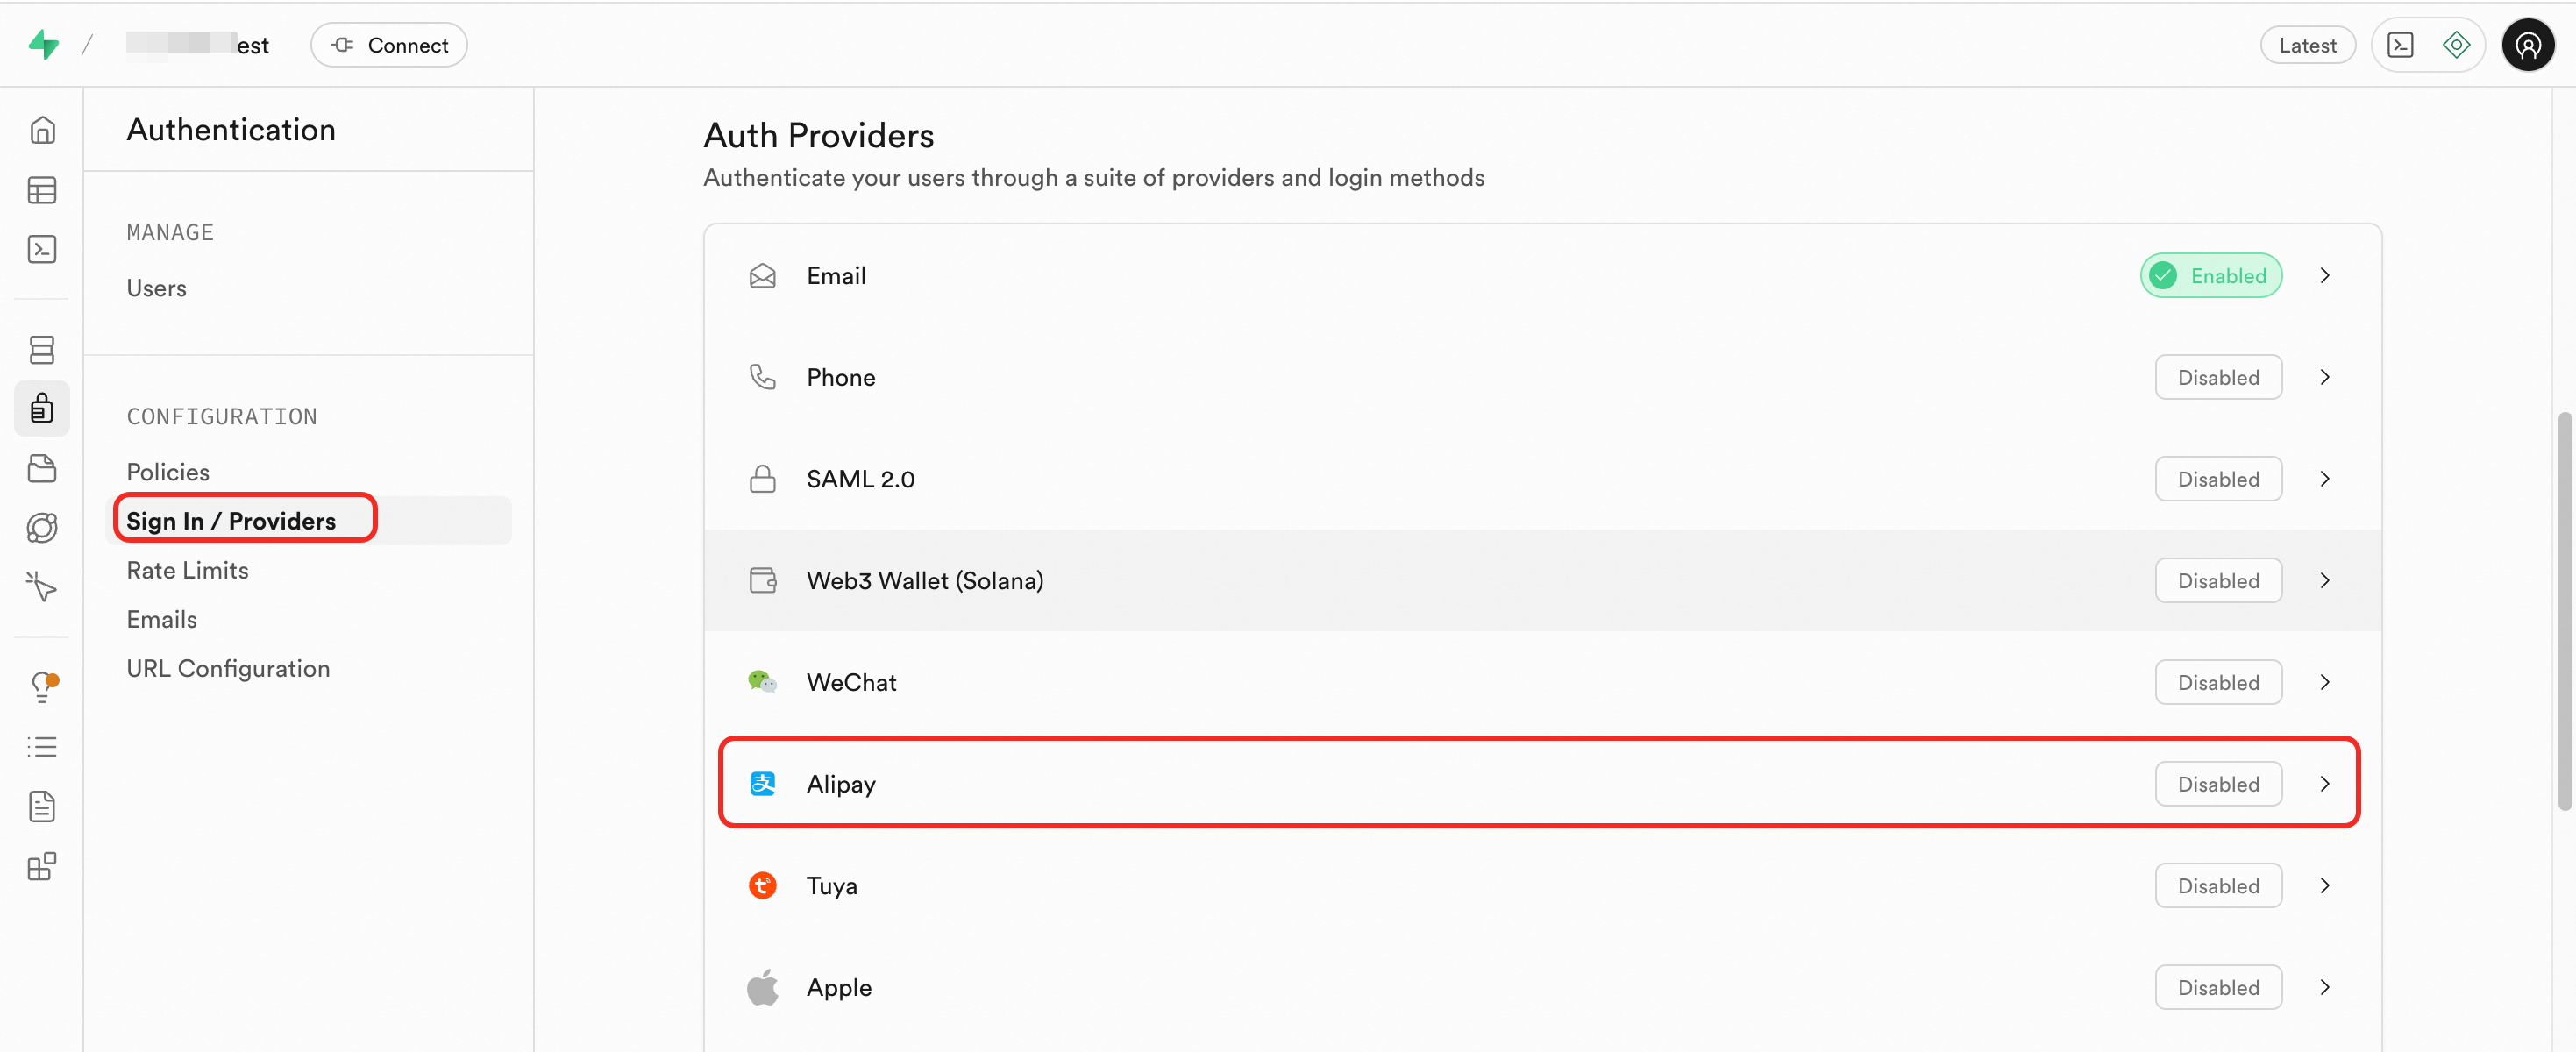Expand the Email provider chevron
The width and height of the screenshot is (2576, 1052).
pyautogui.click(x=2325, y=275)
